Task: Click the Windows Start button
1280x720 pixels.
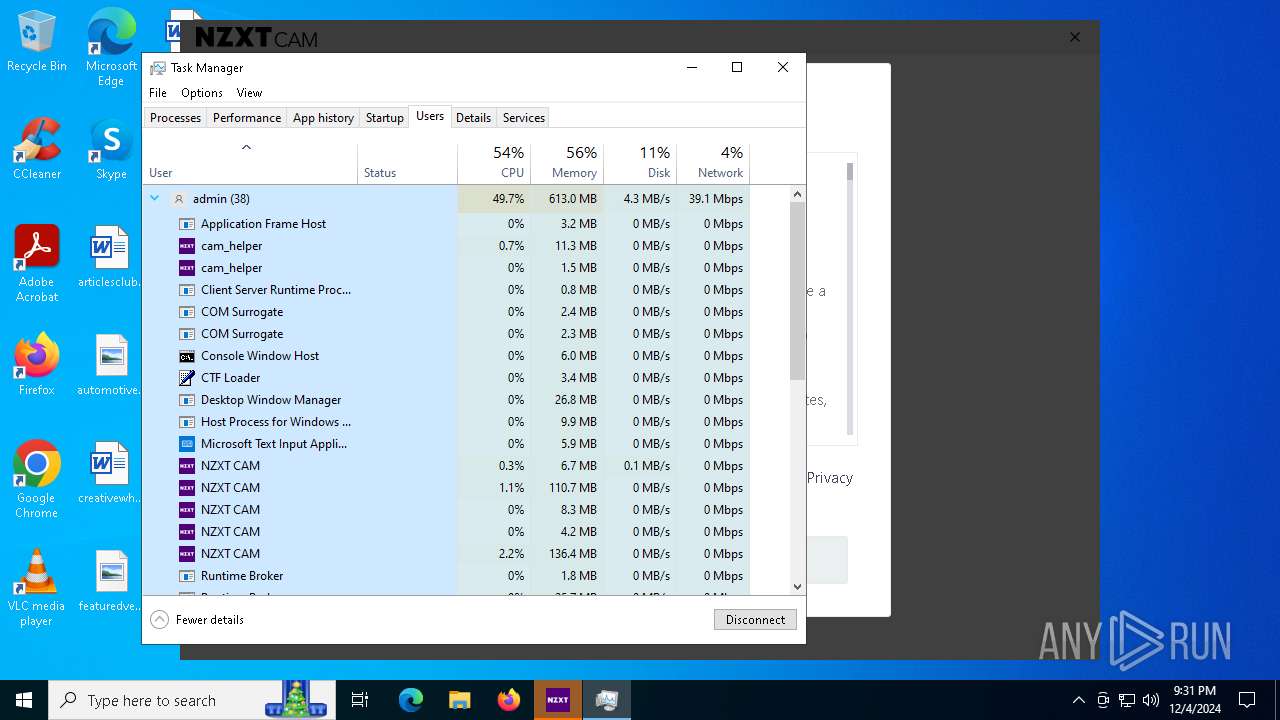Action: coord(24,700)
